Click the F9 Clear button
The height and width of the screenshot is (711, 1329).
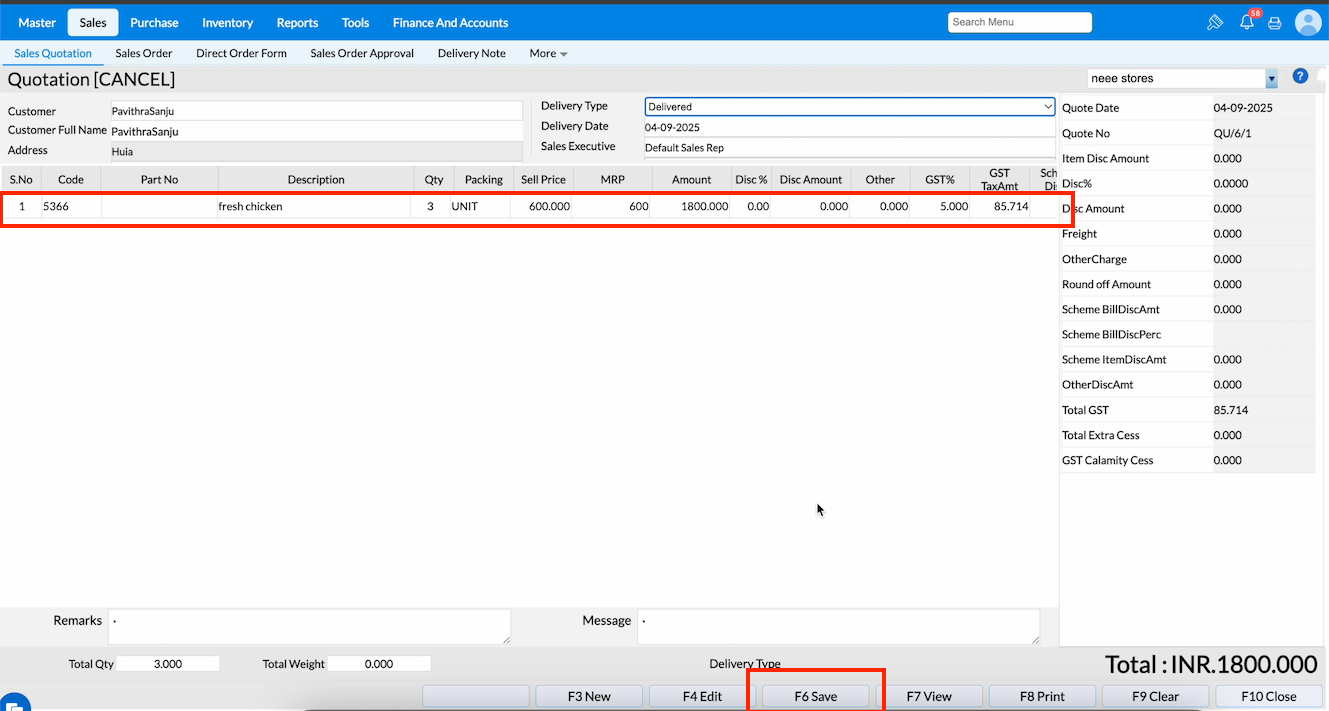[x=1155, y=696]
